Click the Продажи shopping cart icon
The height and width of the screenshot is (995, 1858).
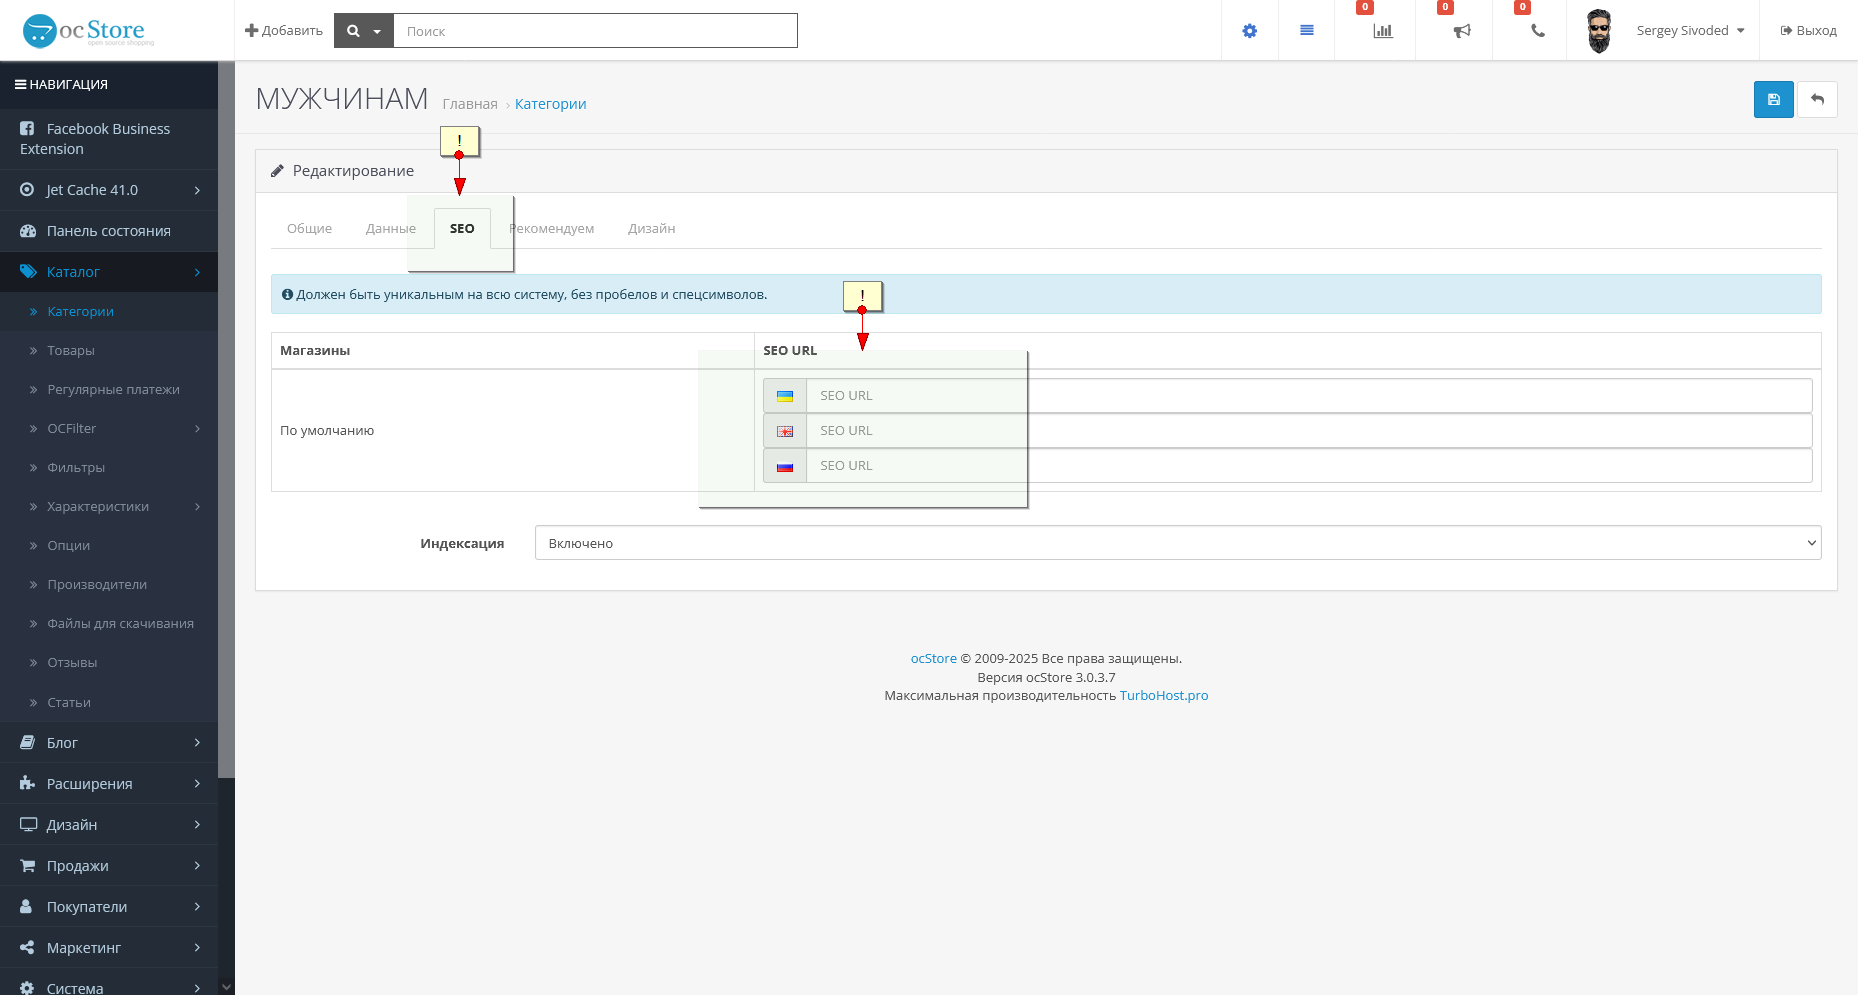27,866
